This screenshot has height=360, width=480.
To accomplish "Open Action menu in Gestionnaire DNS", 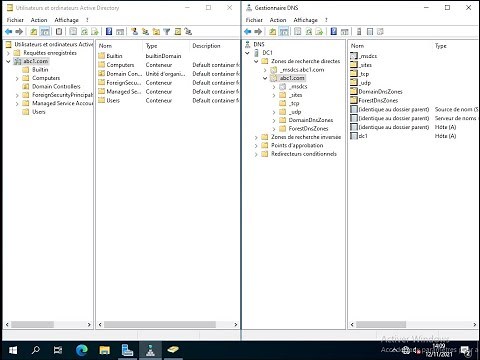I will click(x=278, y=20).
